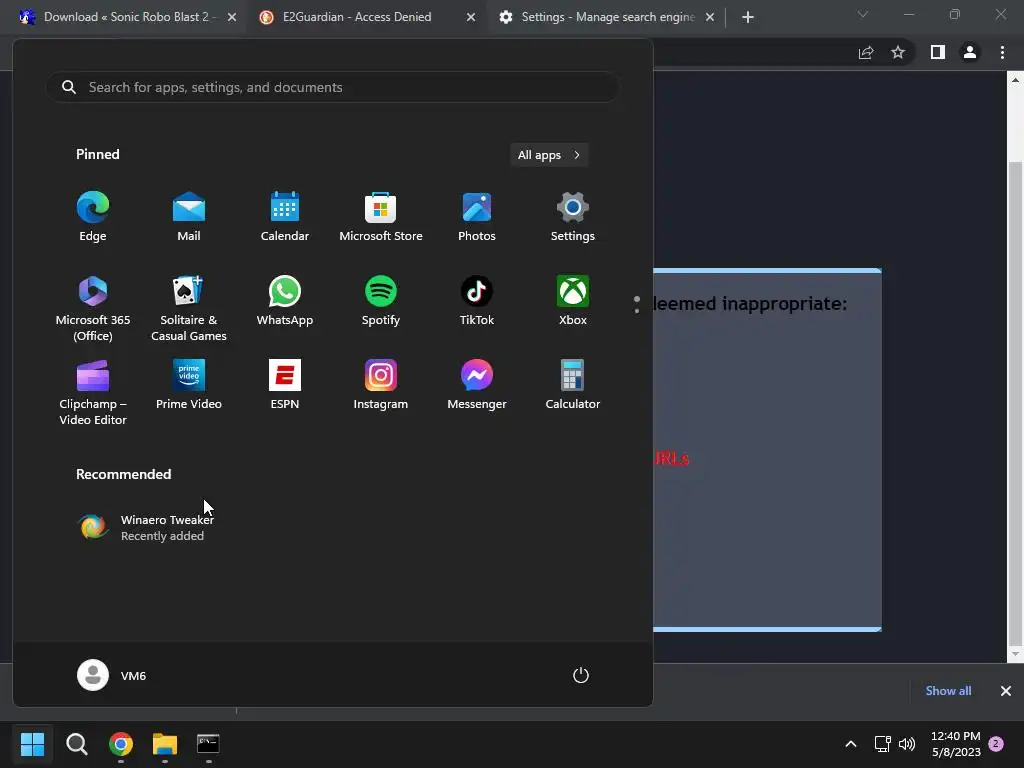Viewport: 1024px width, 768px height.
Task: Open a new Chrome tab
Action: pos(748,17)
